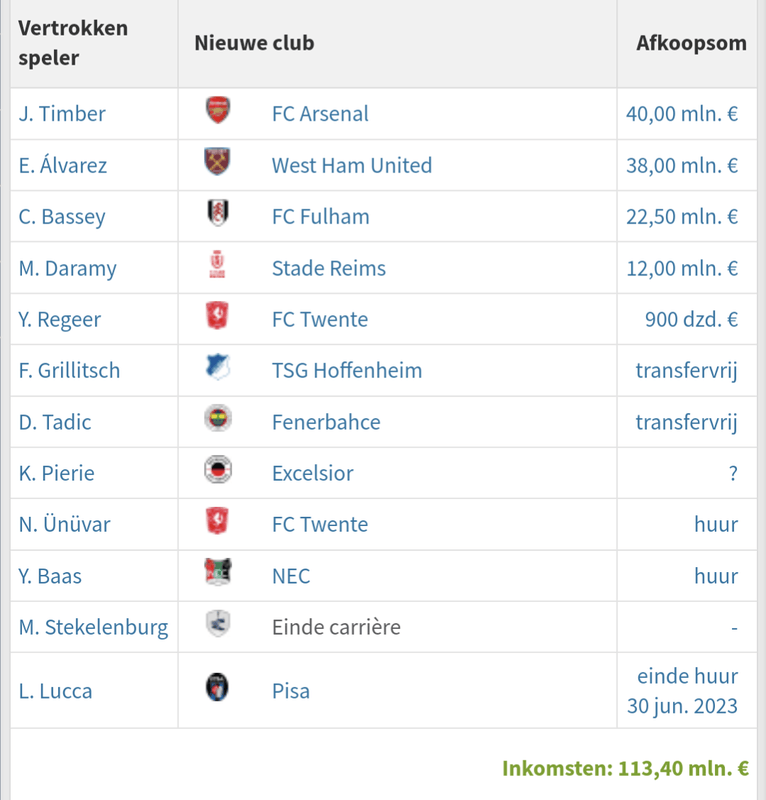Open M. Stekelenburg player page

93,627
